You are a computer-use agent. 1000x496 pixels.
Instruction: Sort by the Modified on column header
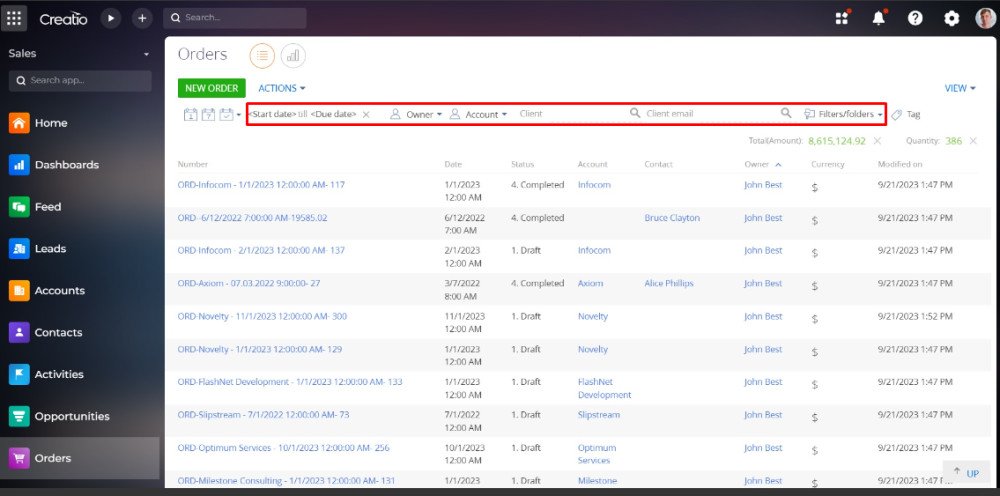point(900,164)
